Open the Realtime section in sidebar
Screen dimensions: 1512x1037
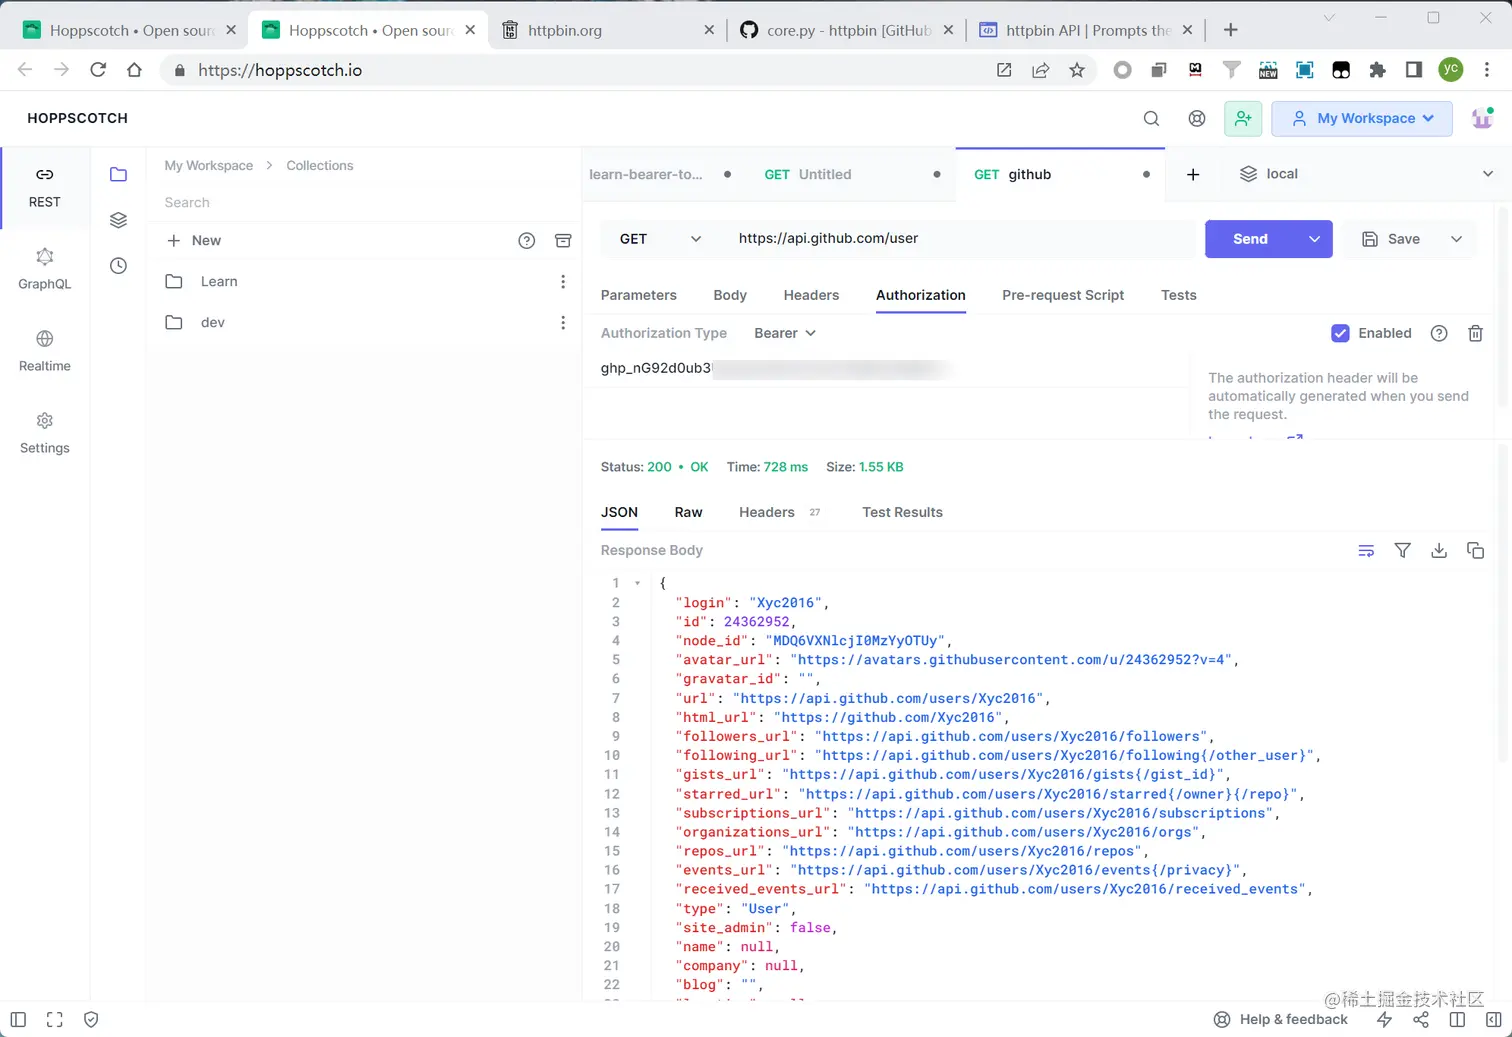[x=44, y=351]
